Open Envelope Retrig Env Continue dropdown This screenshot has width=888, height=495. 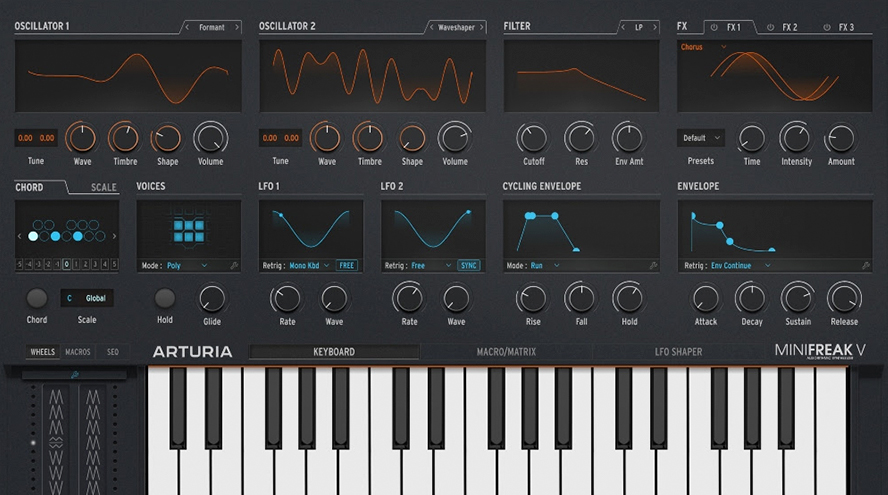[741, 265]
